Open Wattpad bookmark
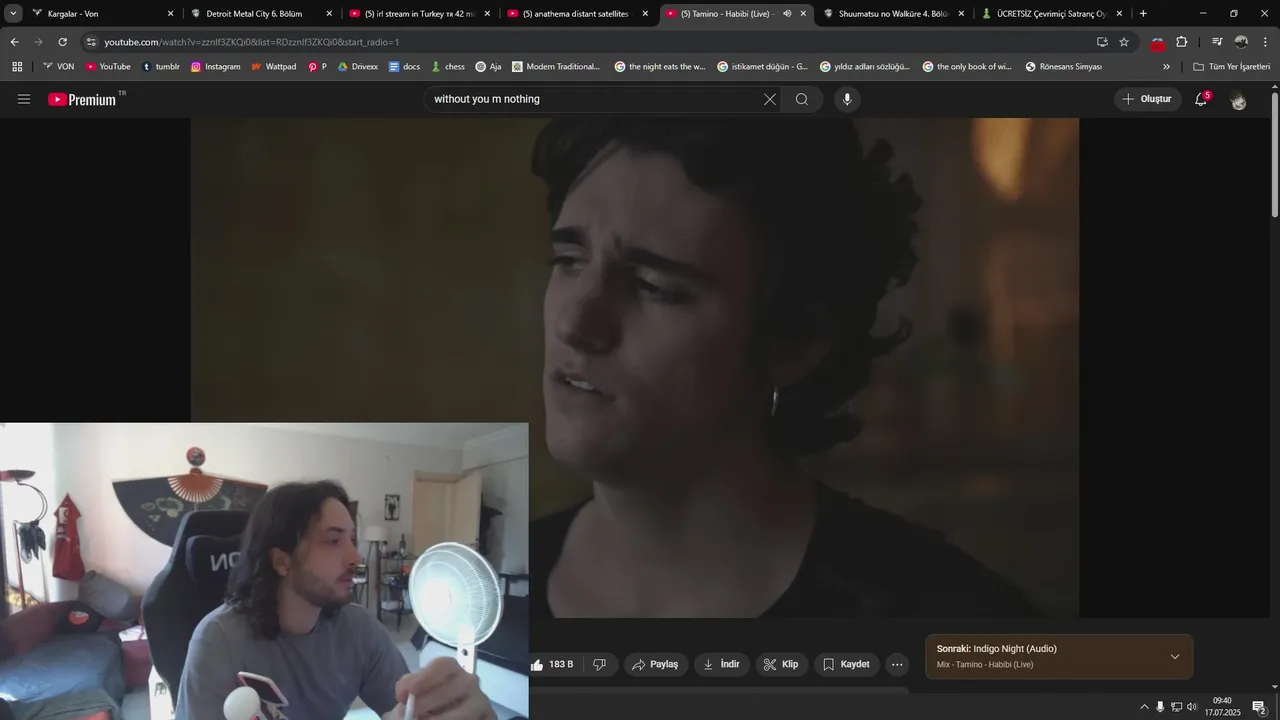1280x720 pixels. click(273, 66)
